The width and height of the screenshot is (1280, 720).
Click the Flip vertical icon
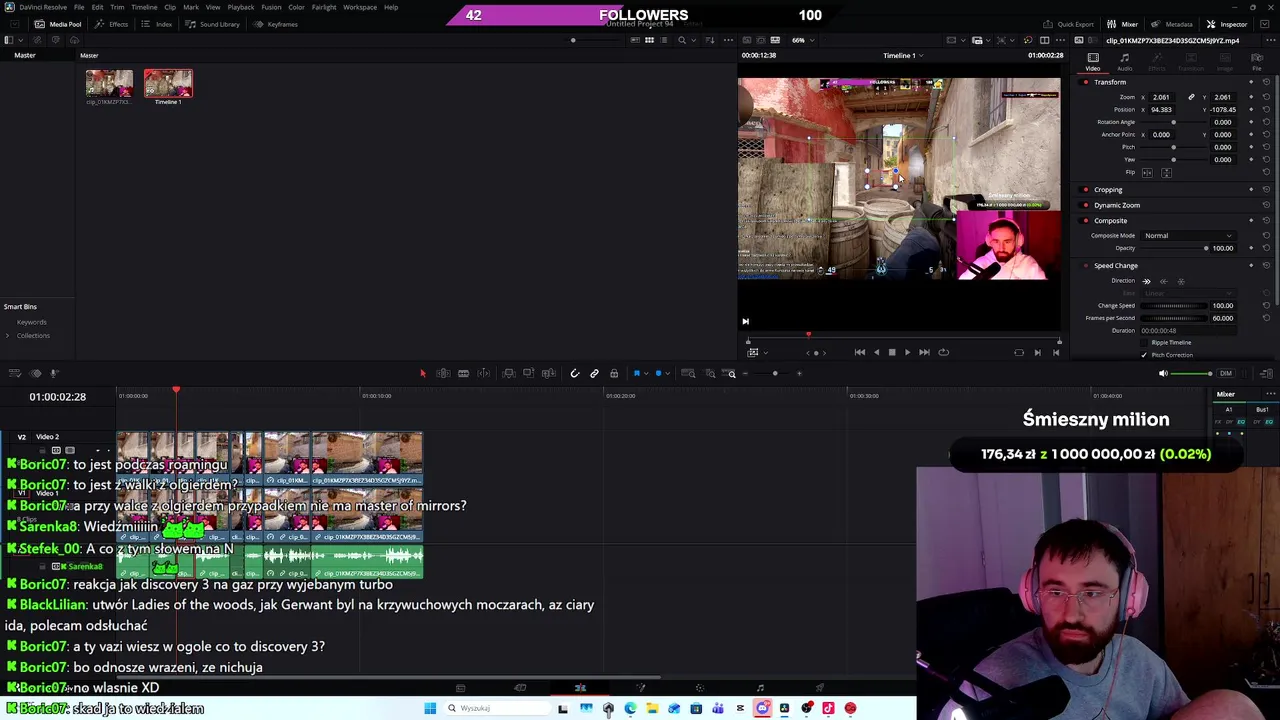pyautogui.click(x=1166, y=172)
